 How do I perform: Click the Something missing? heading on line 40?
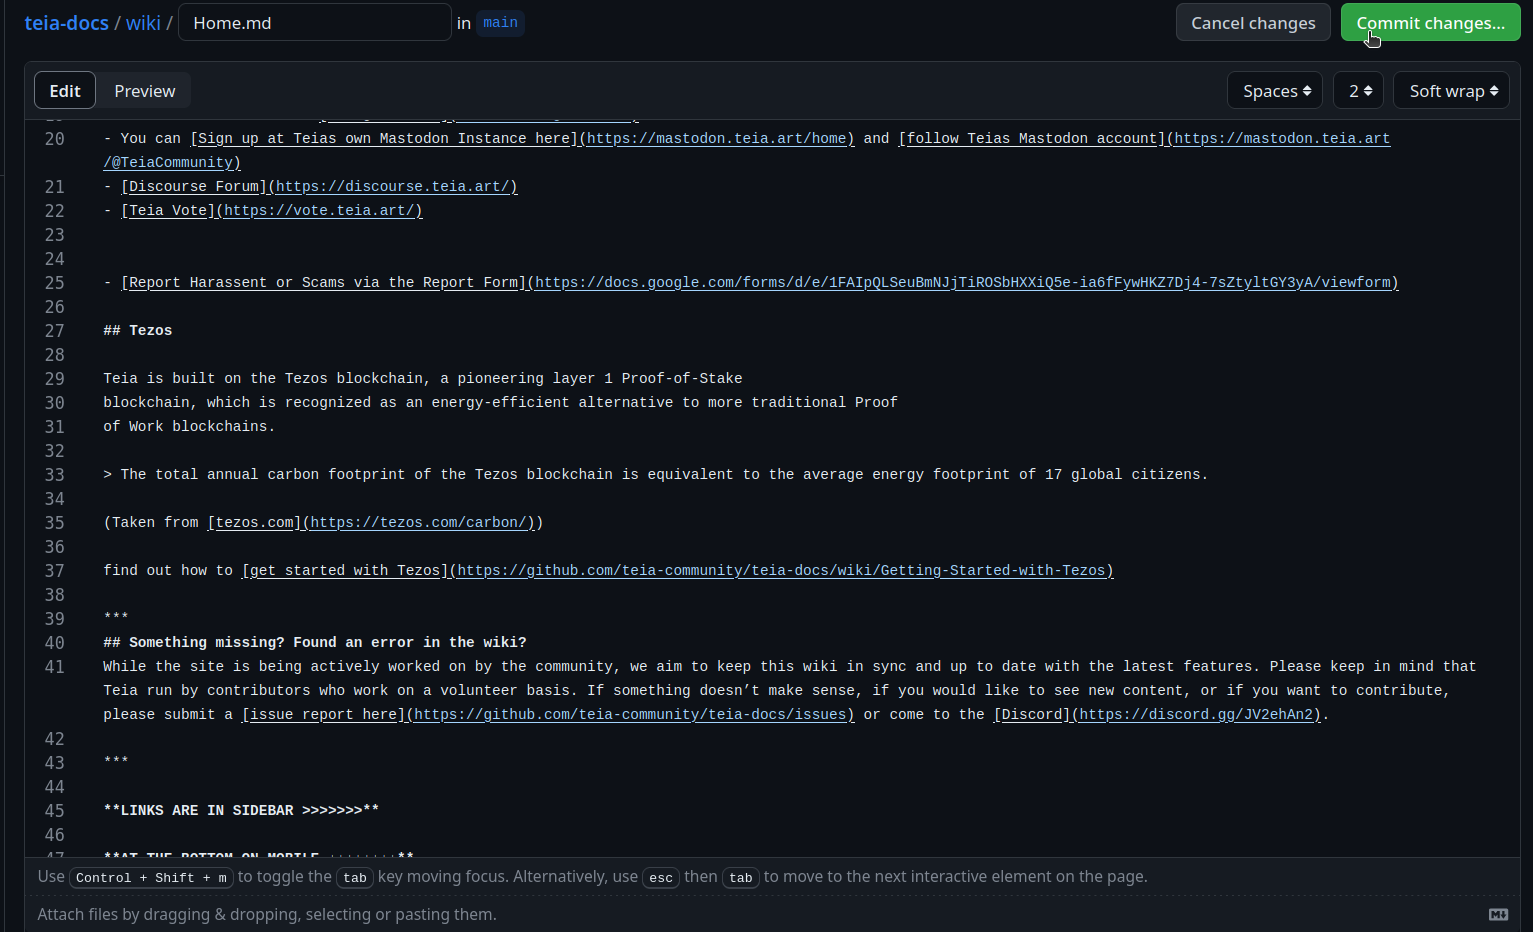tap(315, 643)
